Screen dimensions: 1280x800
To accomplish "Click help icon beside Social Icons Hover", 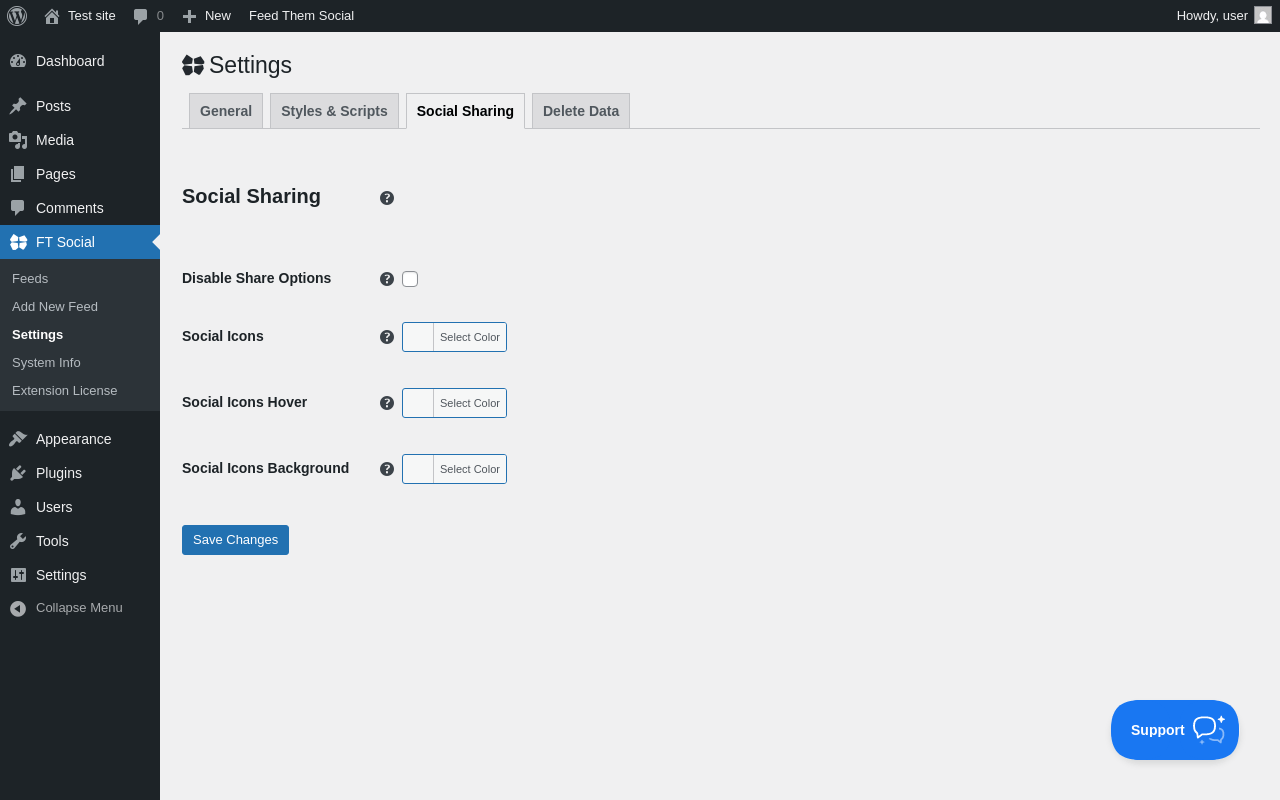I will coord(387,403).
